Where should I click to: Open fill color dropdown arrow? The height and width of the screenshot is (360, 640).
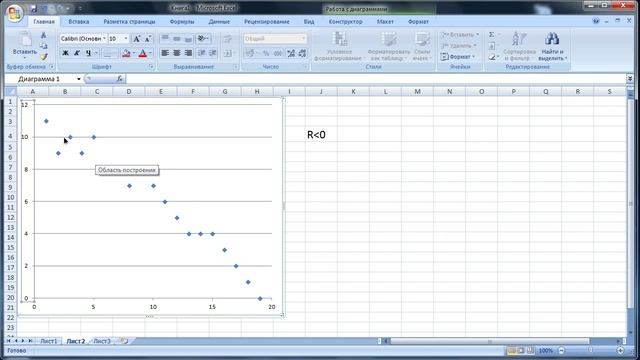coord(133,53)
